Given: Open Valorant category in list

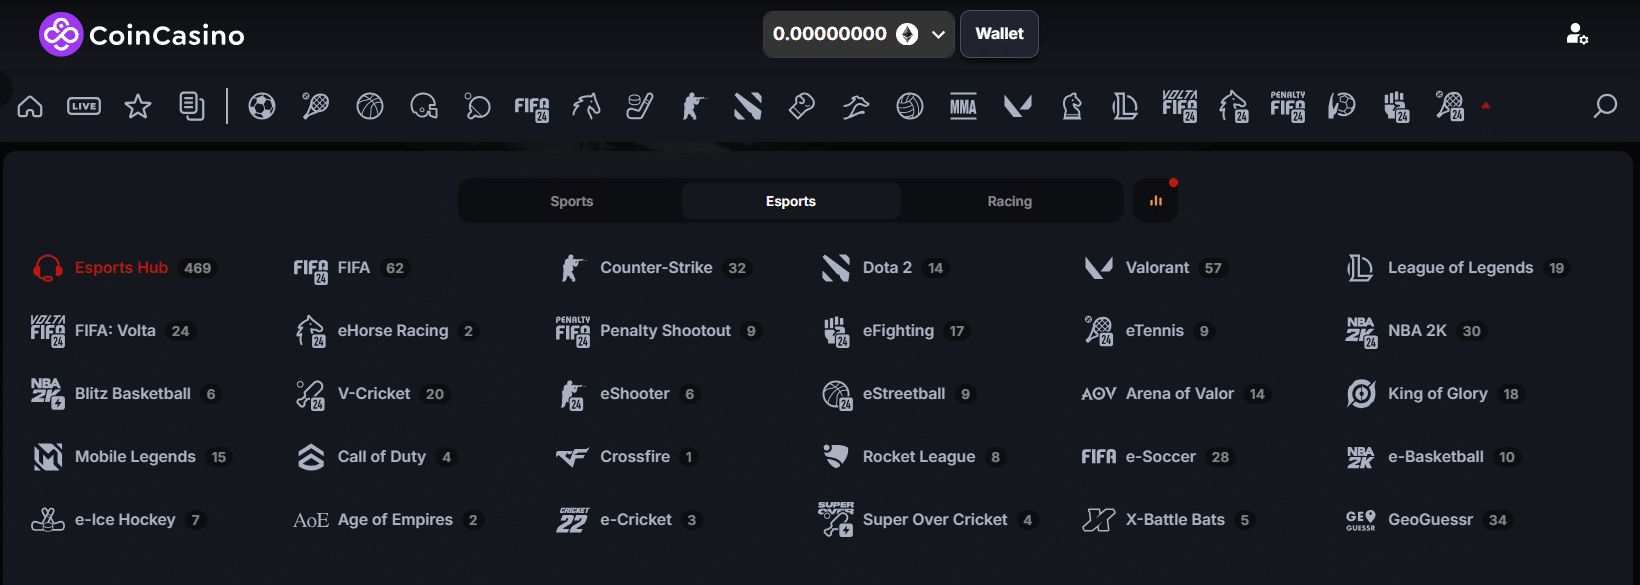Looking at the screenshot, I should 1155,268.
